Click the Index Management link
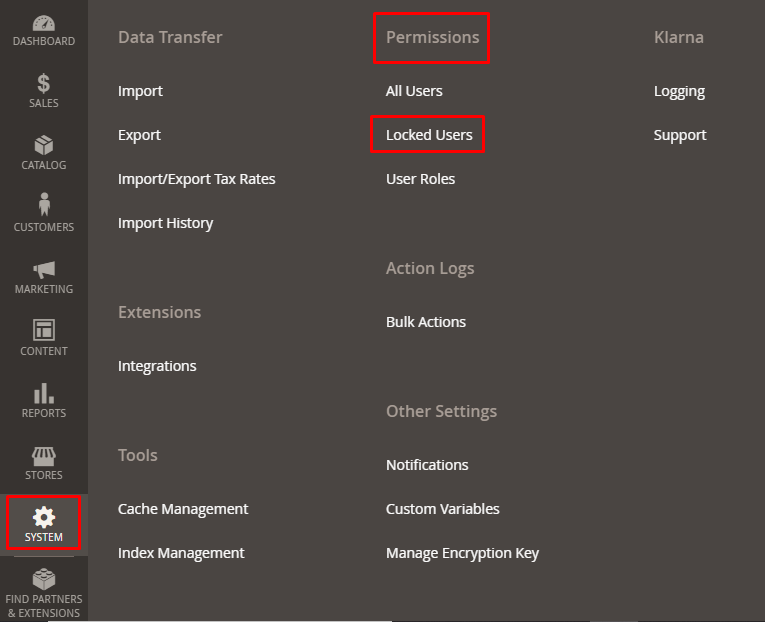765x622 pixels. click(181, 553)
